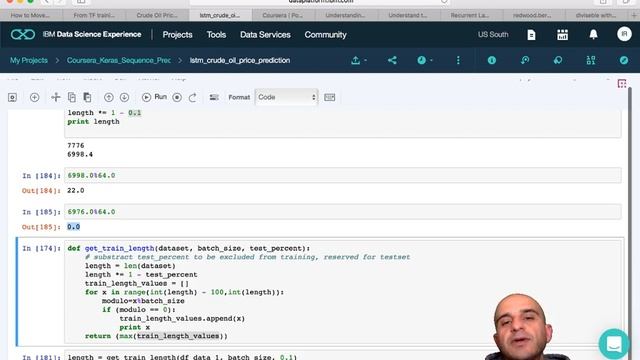Open the Tools menu

216,35
